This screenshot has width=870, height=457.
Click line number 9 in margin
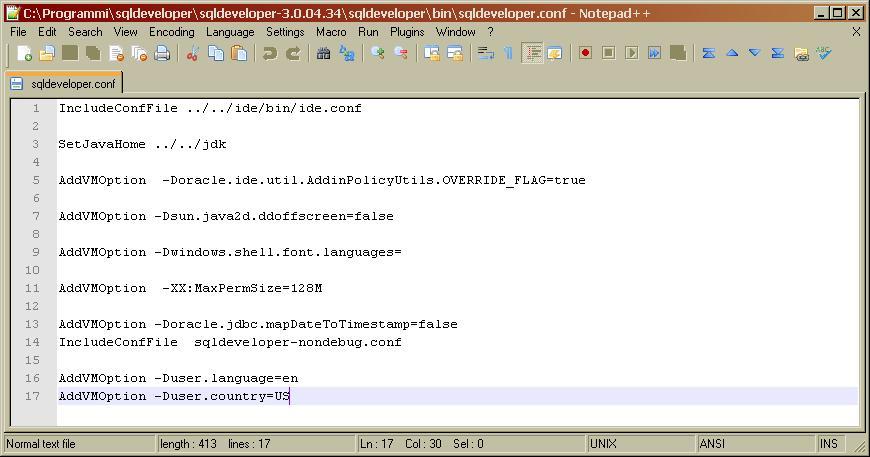(x=36, y=252)
